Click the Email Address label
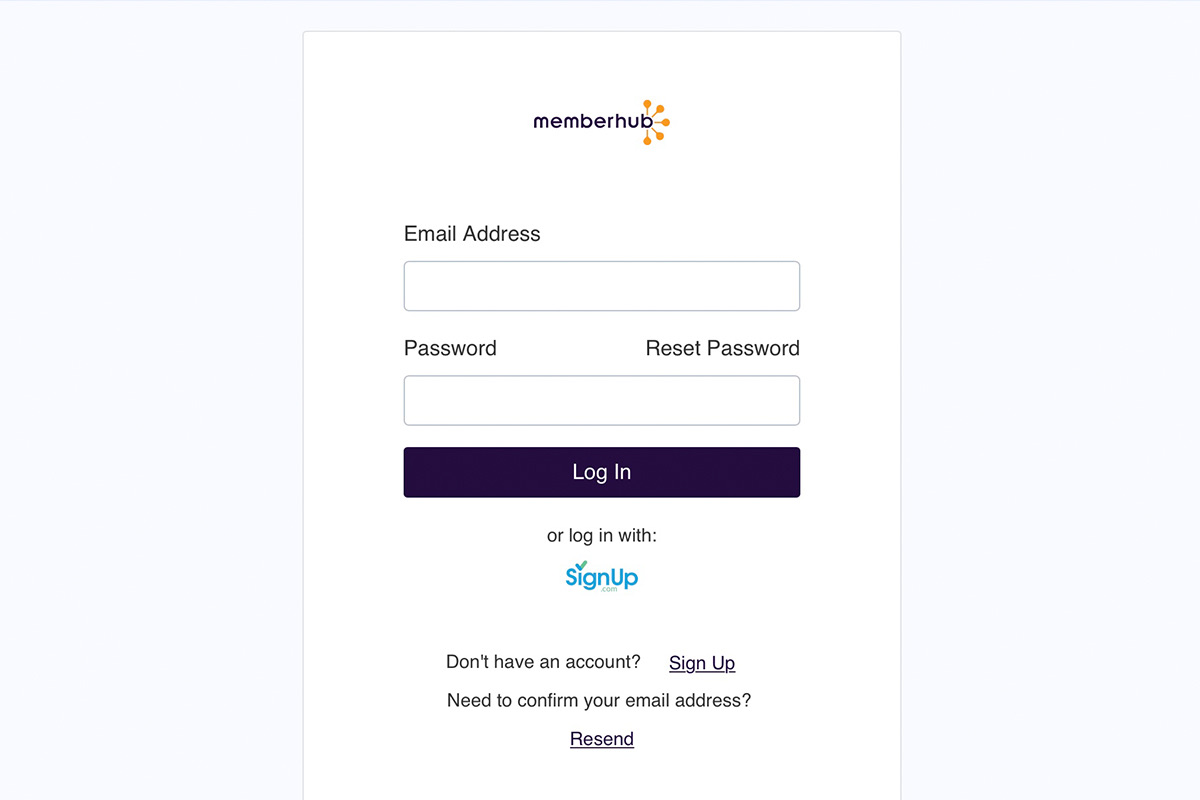Screen dimensions: 1200x800 472,234
